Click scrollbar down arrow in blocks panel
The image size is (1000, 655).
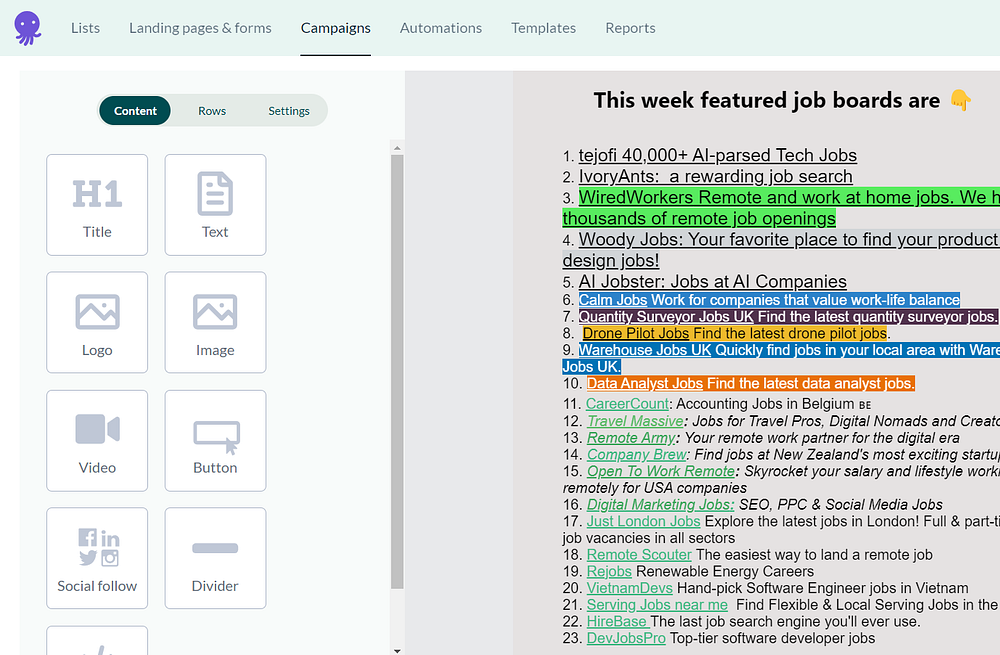[x=397, y=651]
